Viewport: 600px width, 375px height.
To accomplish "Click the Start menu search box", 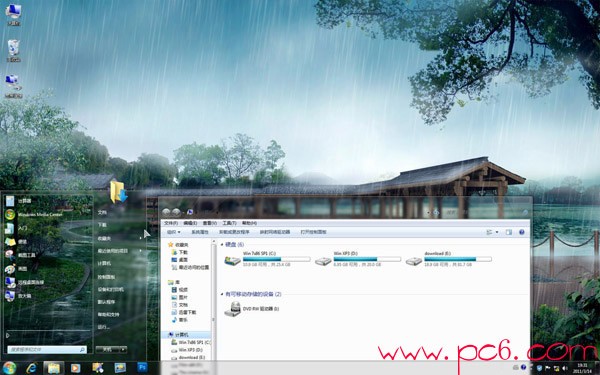I will tap(47, 350).
